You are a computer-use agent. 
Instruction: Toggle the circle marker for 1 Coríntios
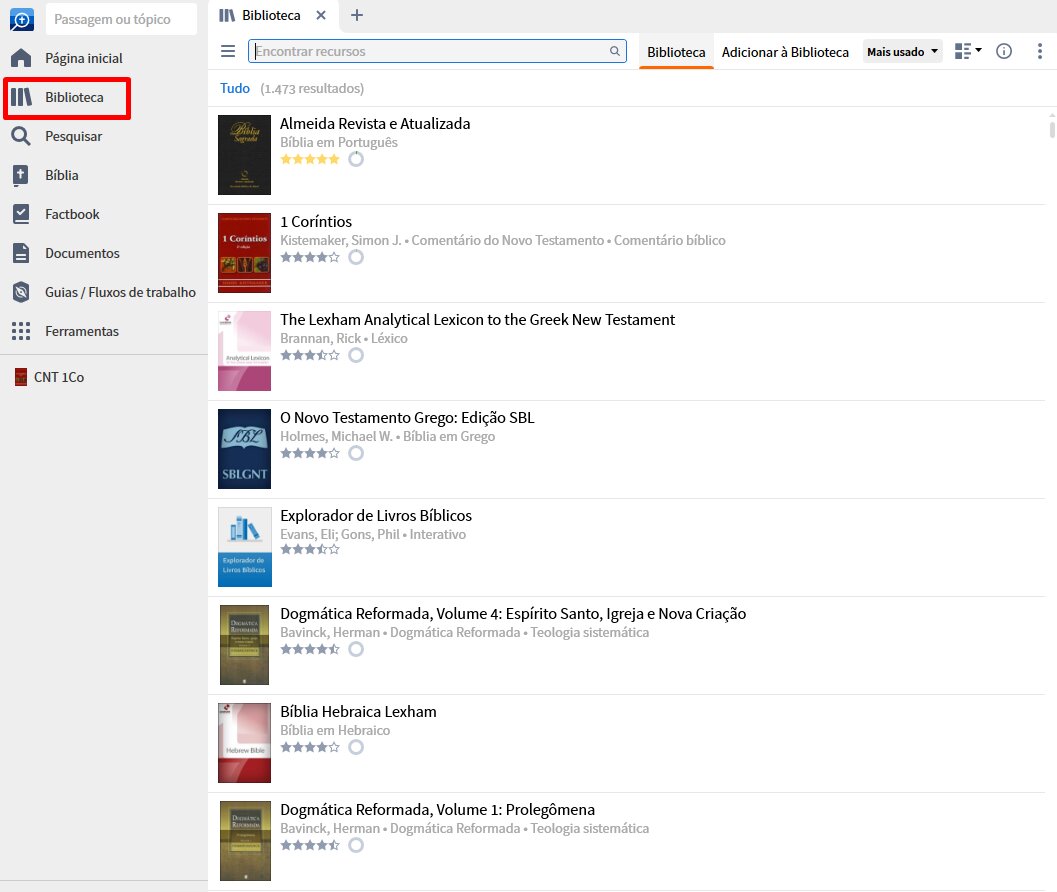pos(356,257)
